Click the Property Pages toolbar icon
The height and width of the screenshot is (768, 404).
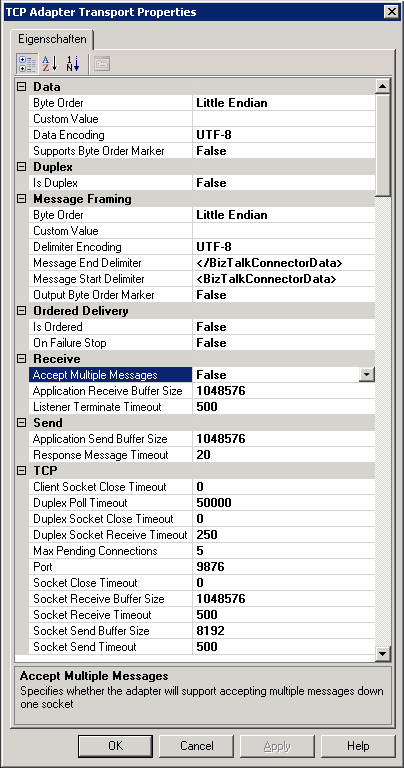tap(102, 64)
